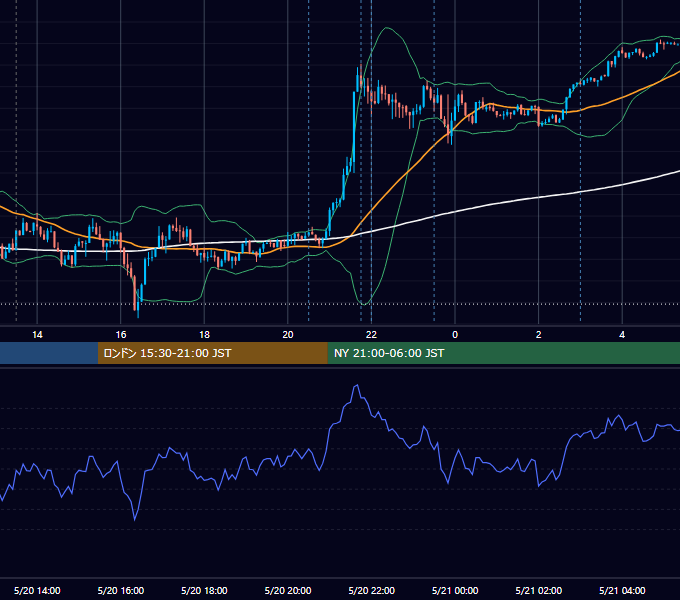Click the hour label 0 on chart axis
The height and width of the screenshot is (600, 680).
[455, 335]
